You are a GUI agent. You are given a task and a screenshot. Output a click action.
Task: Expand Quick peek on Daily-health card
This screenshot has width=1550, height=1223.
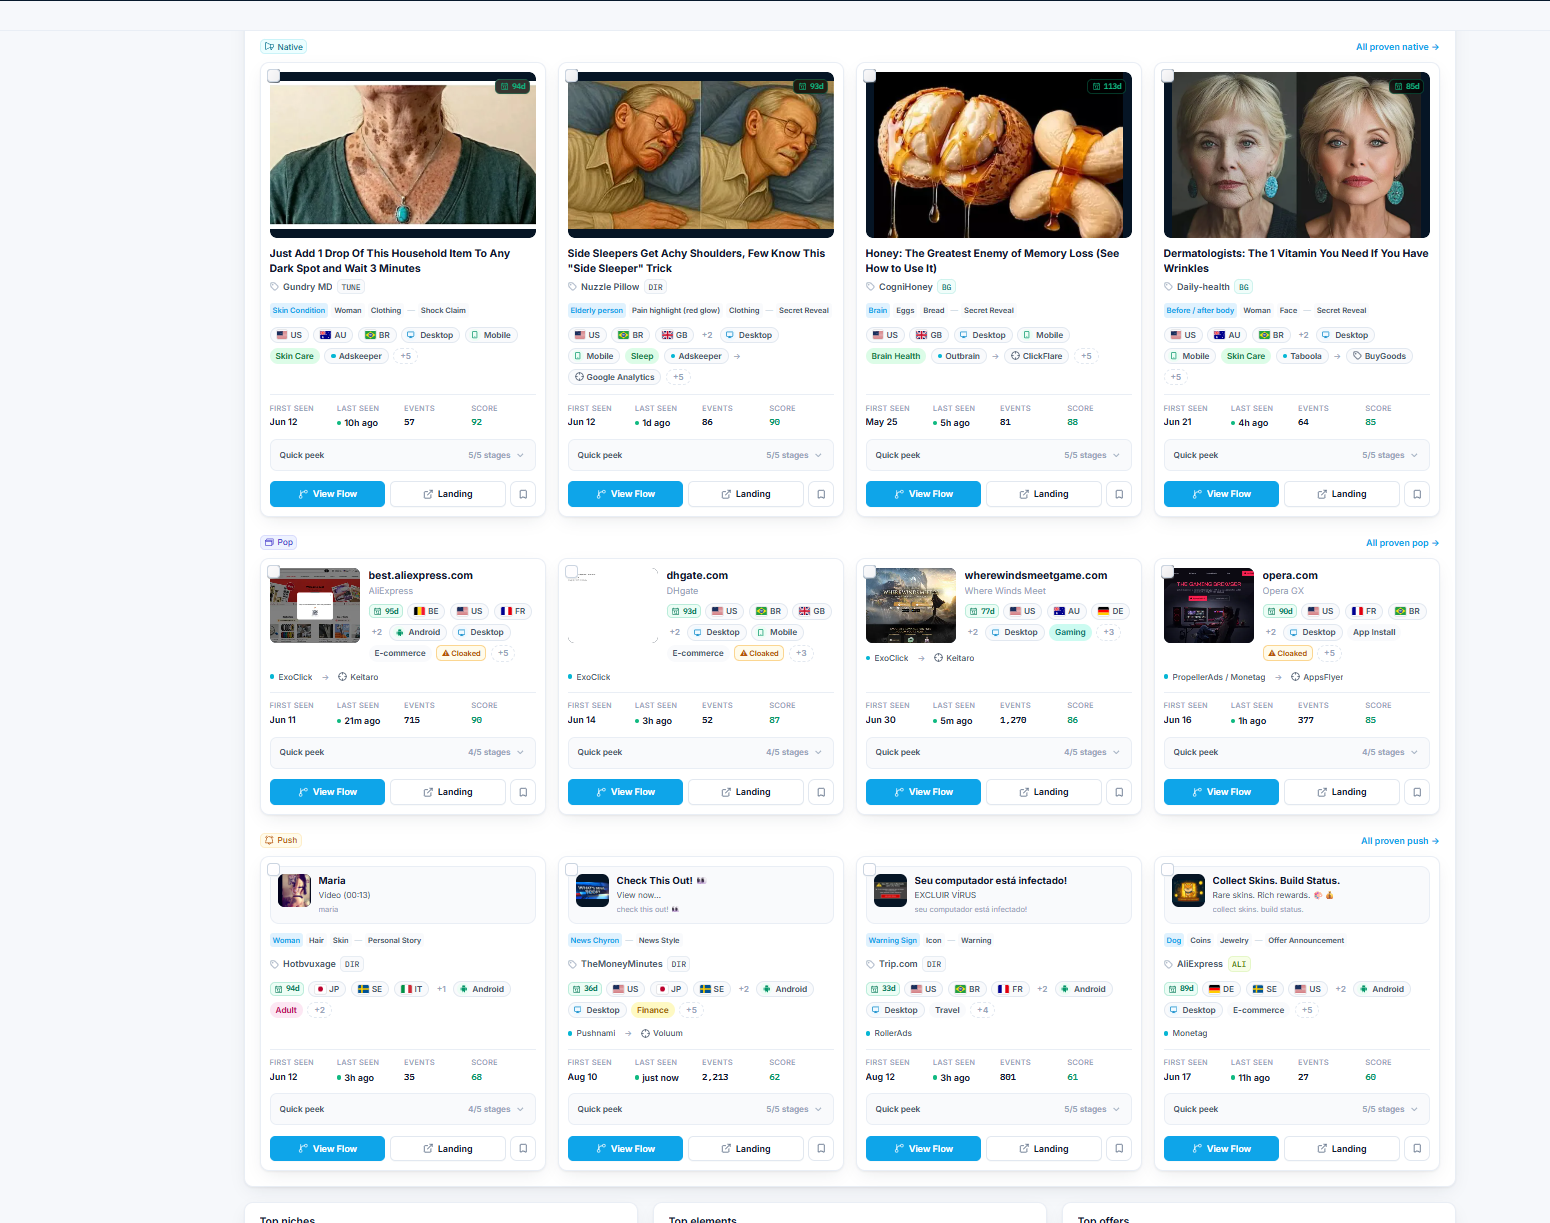pos(1297,455)
